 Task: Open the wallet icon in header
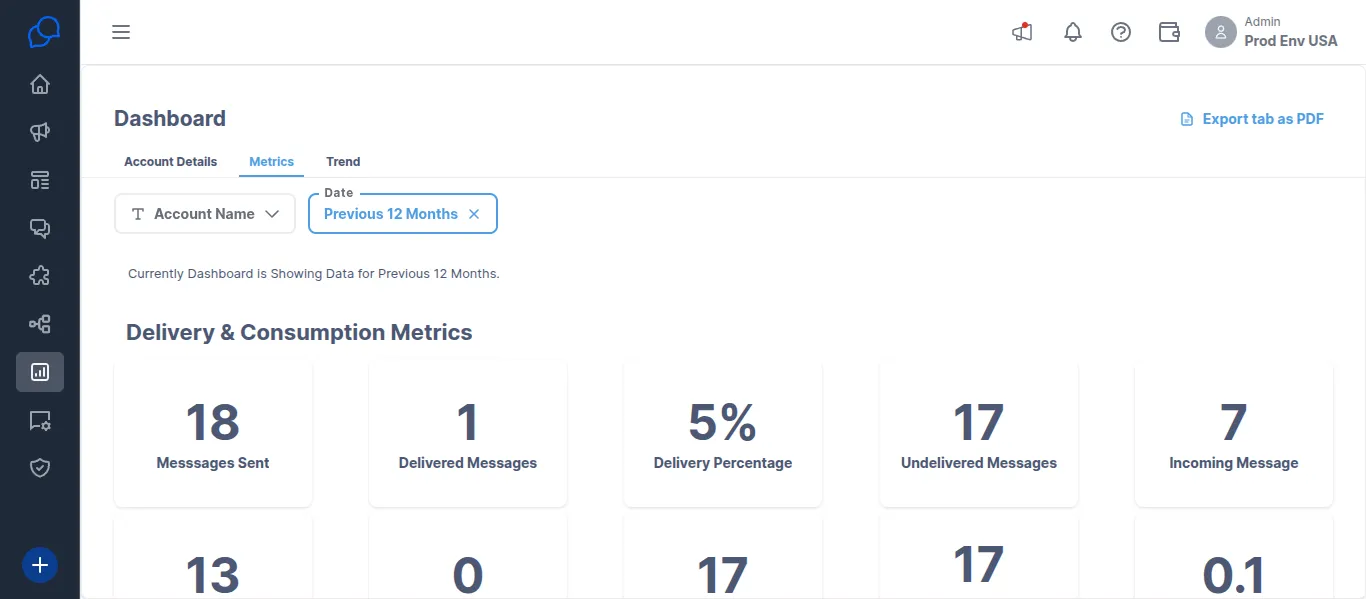(1169, 32)
